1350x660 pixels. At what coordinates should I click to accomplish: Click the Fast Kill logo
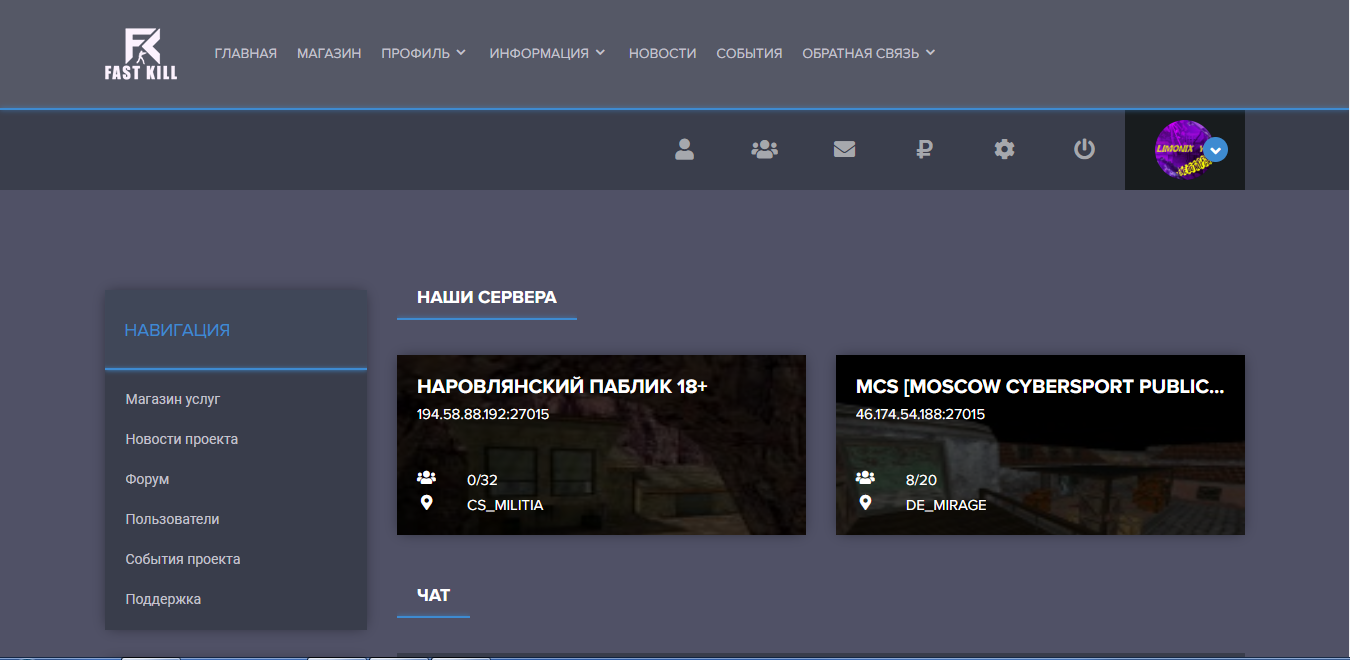point(141,53)
